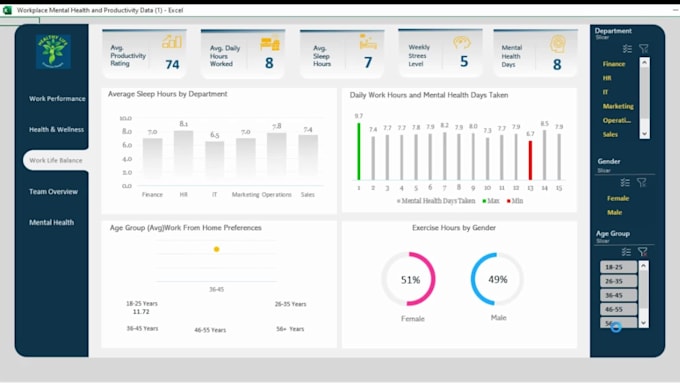Click the mental health days head icon
680x383 pixels.
[x=558, y=44]
